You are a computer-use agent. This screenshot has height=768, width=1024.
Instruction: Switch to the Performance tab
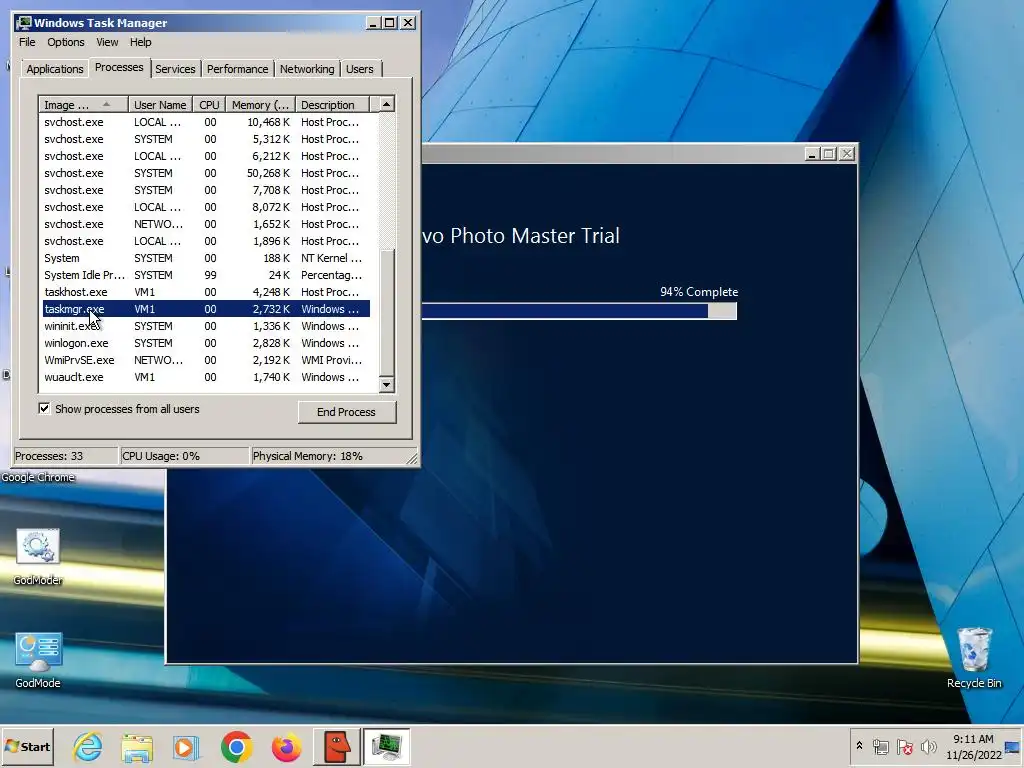click(237, 69)
